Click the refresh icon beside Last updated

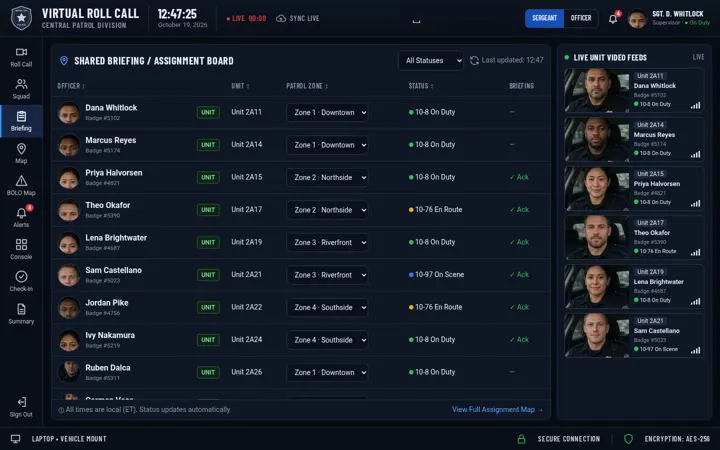pyautogui.click(x=474, y=60)
